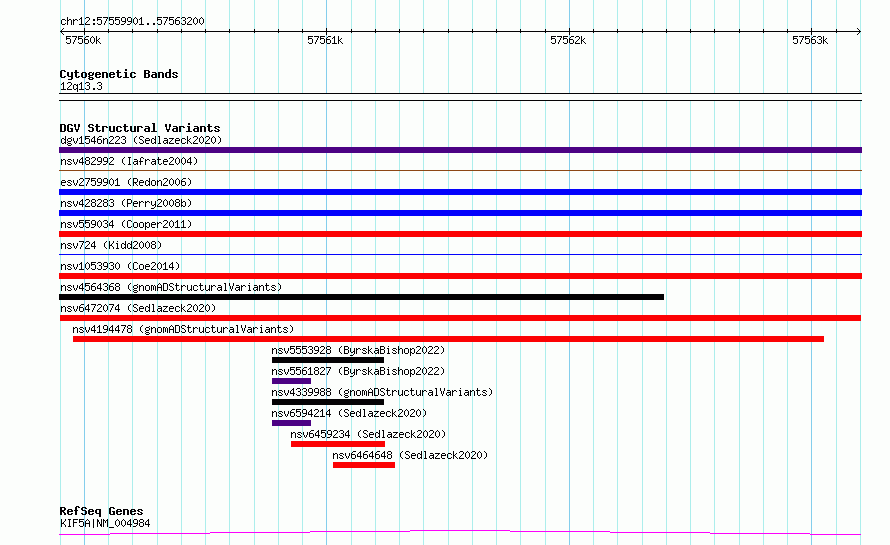Click the left arrow end of ruler
This screenshot has width=890, height=545.
(x=62, y=31)
